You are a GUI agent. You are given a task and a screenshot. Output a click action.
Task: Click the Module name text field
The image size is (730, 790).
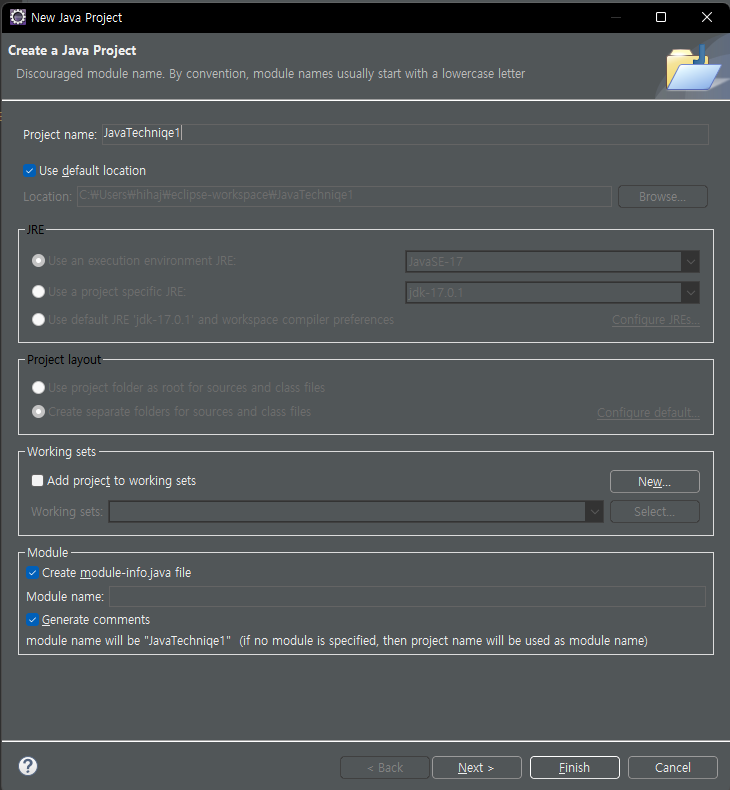(x=407, y=597)
